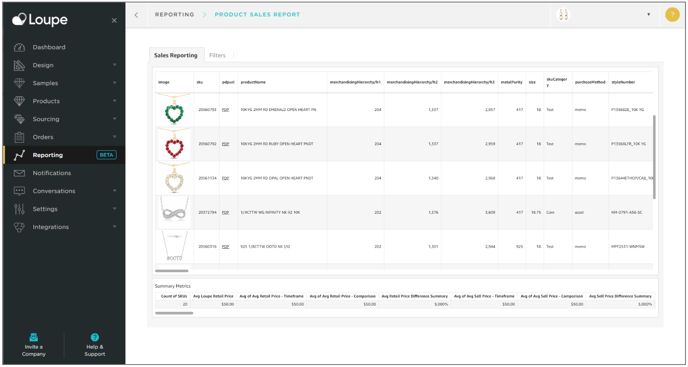Click the metalPurity column header
Viewport: 688px width, 367px height.
tap(512, 83)
